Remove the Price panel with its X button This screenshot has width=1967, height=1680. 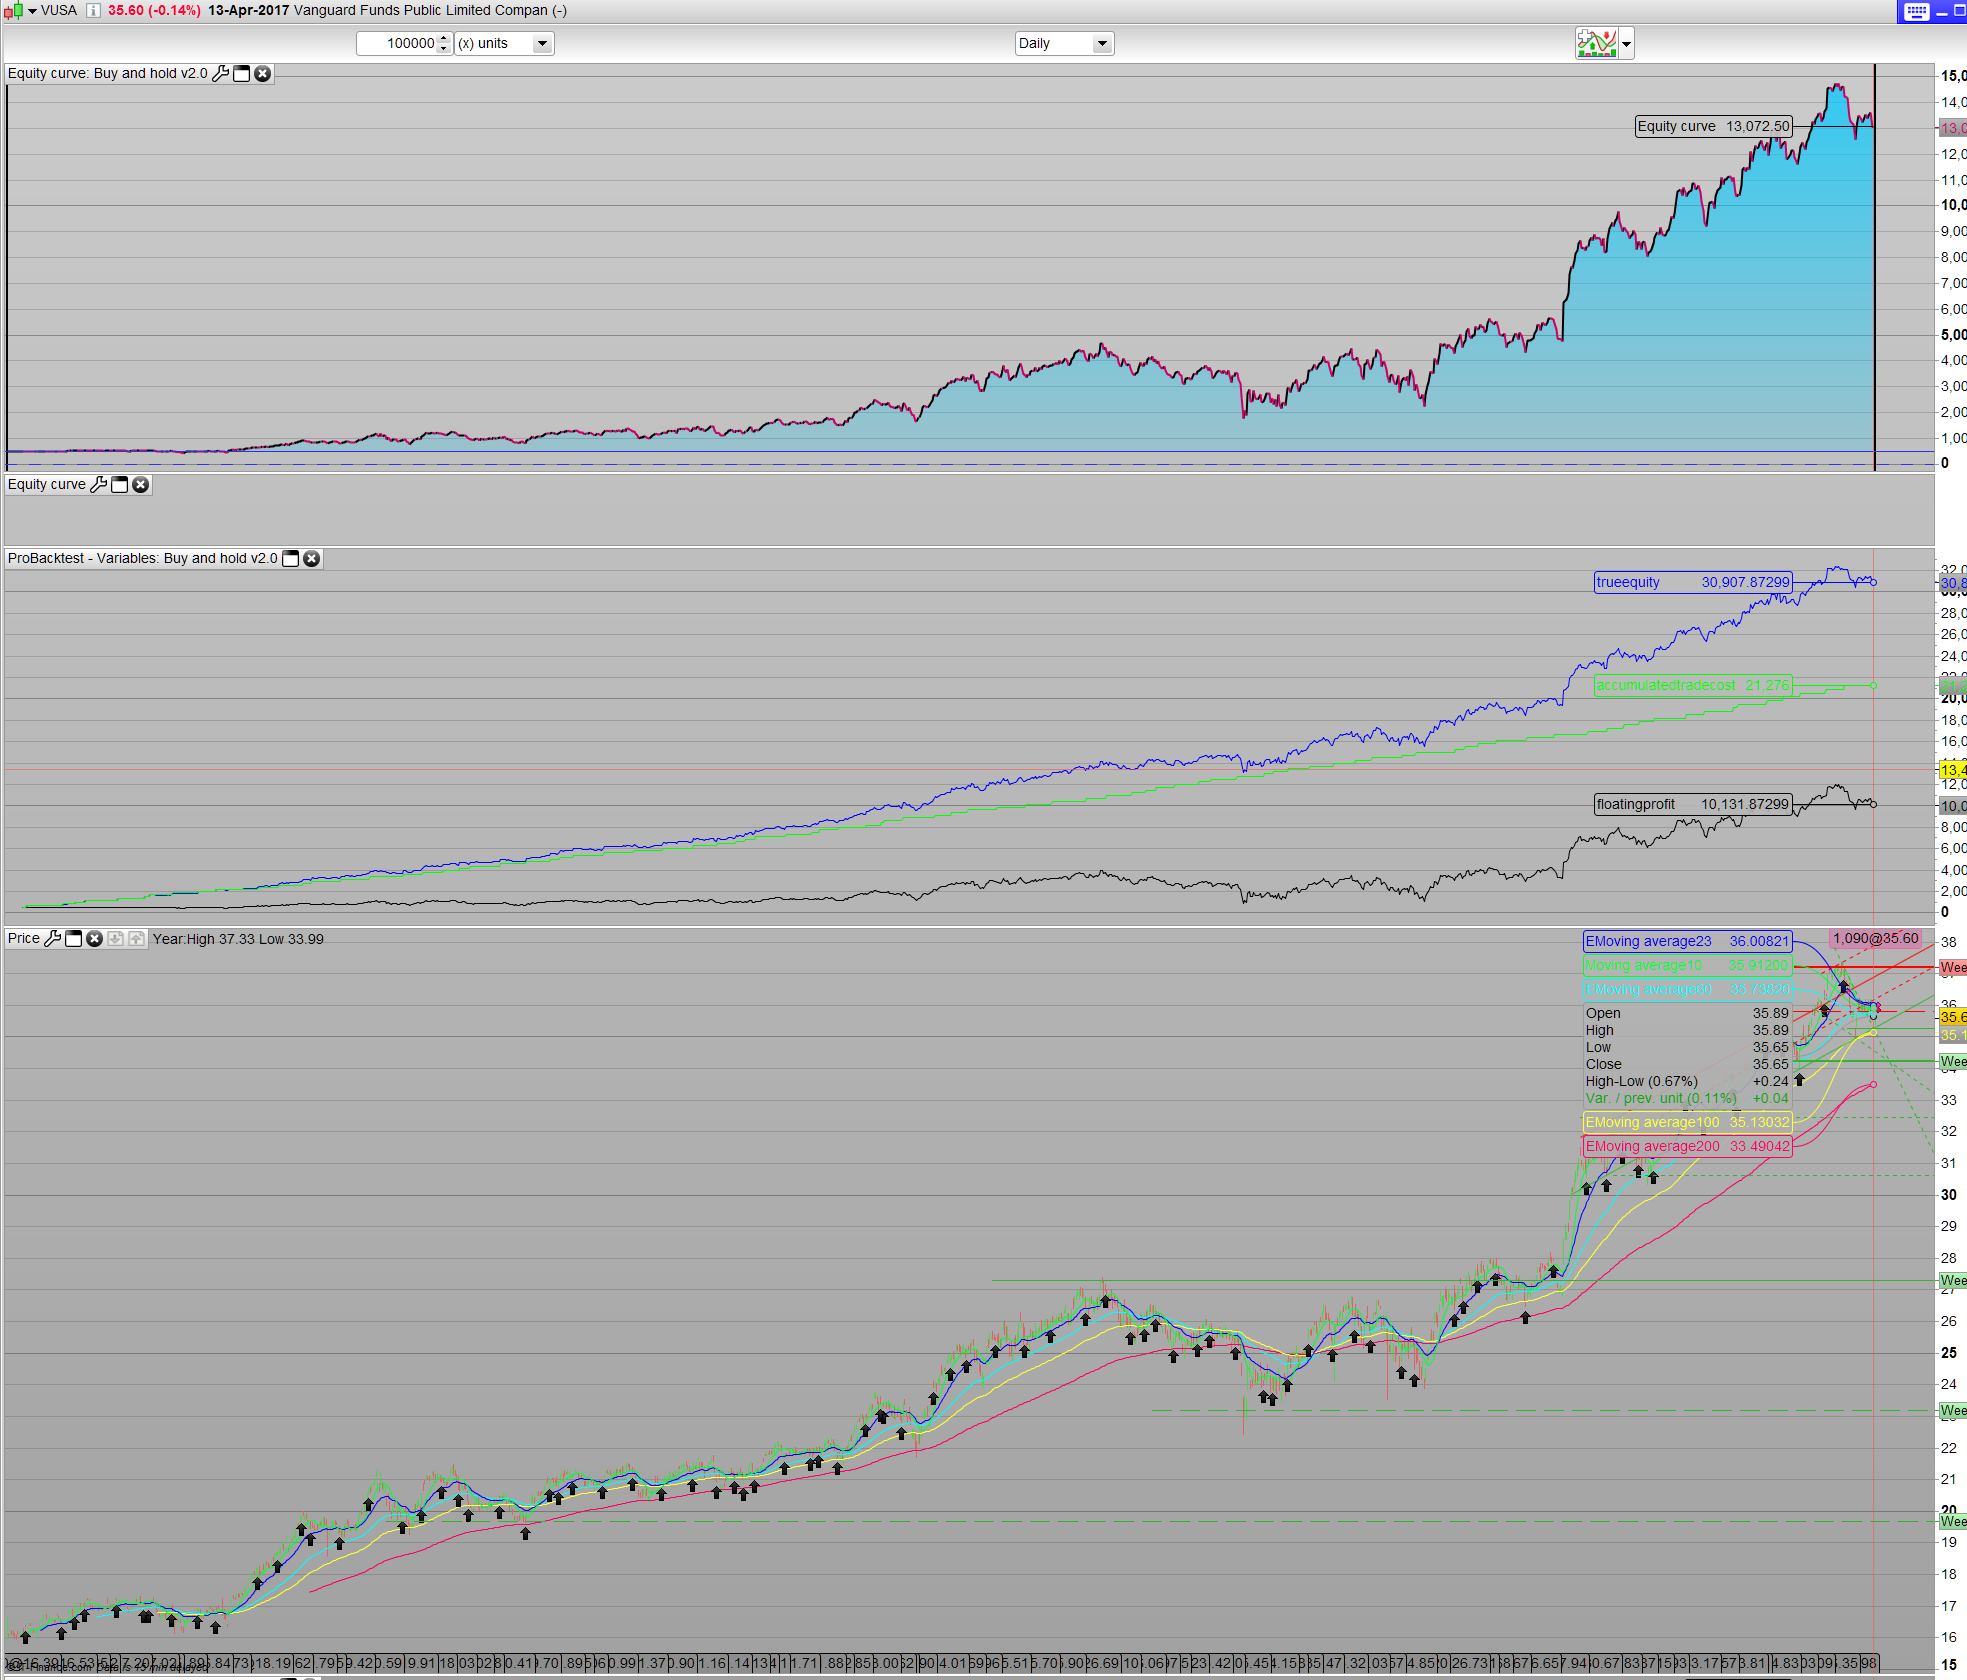click(x=94, y=938)
